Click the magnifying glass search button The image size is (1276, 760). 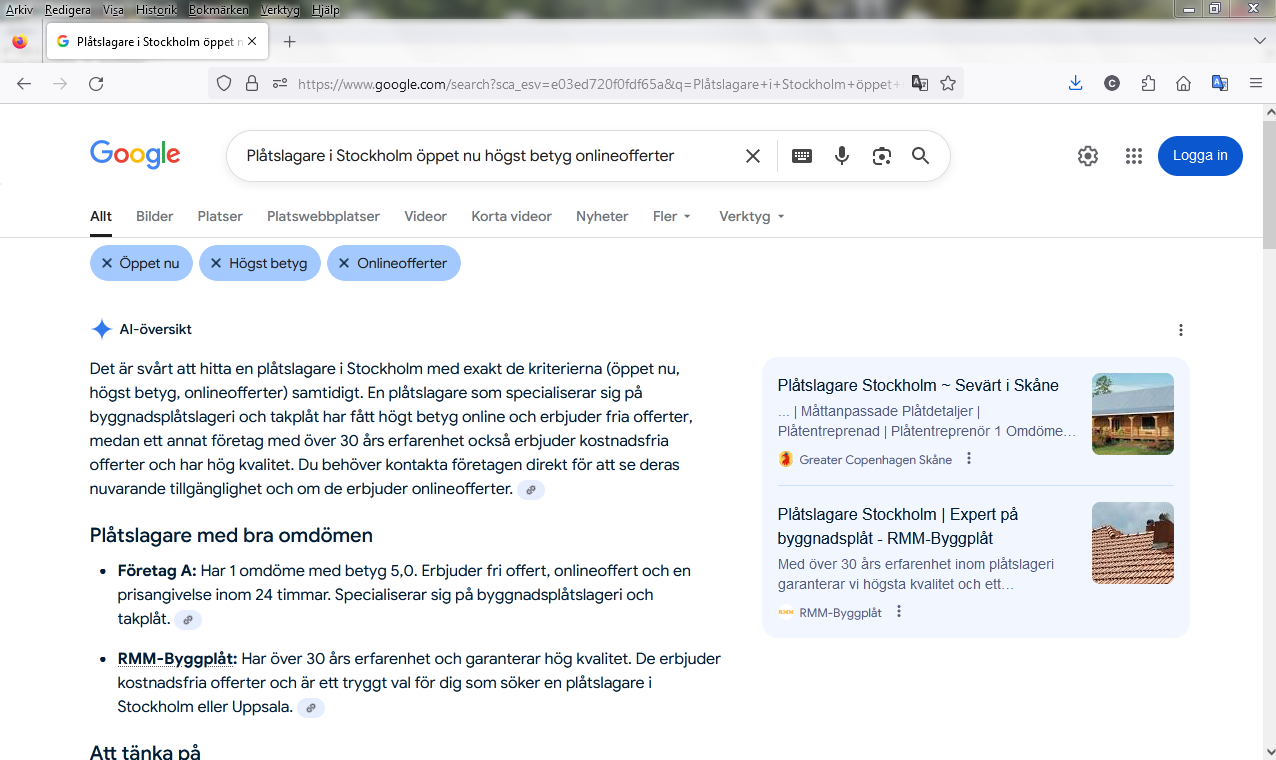coord(920,156)
